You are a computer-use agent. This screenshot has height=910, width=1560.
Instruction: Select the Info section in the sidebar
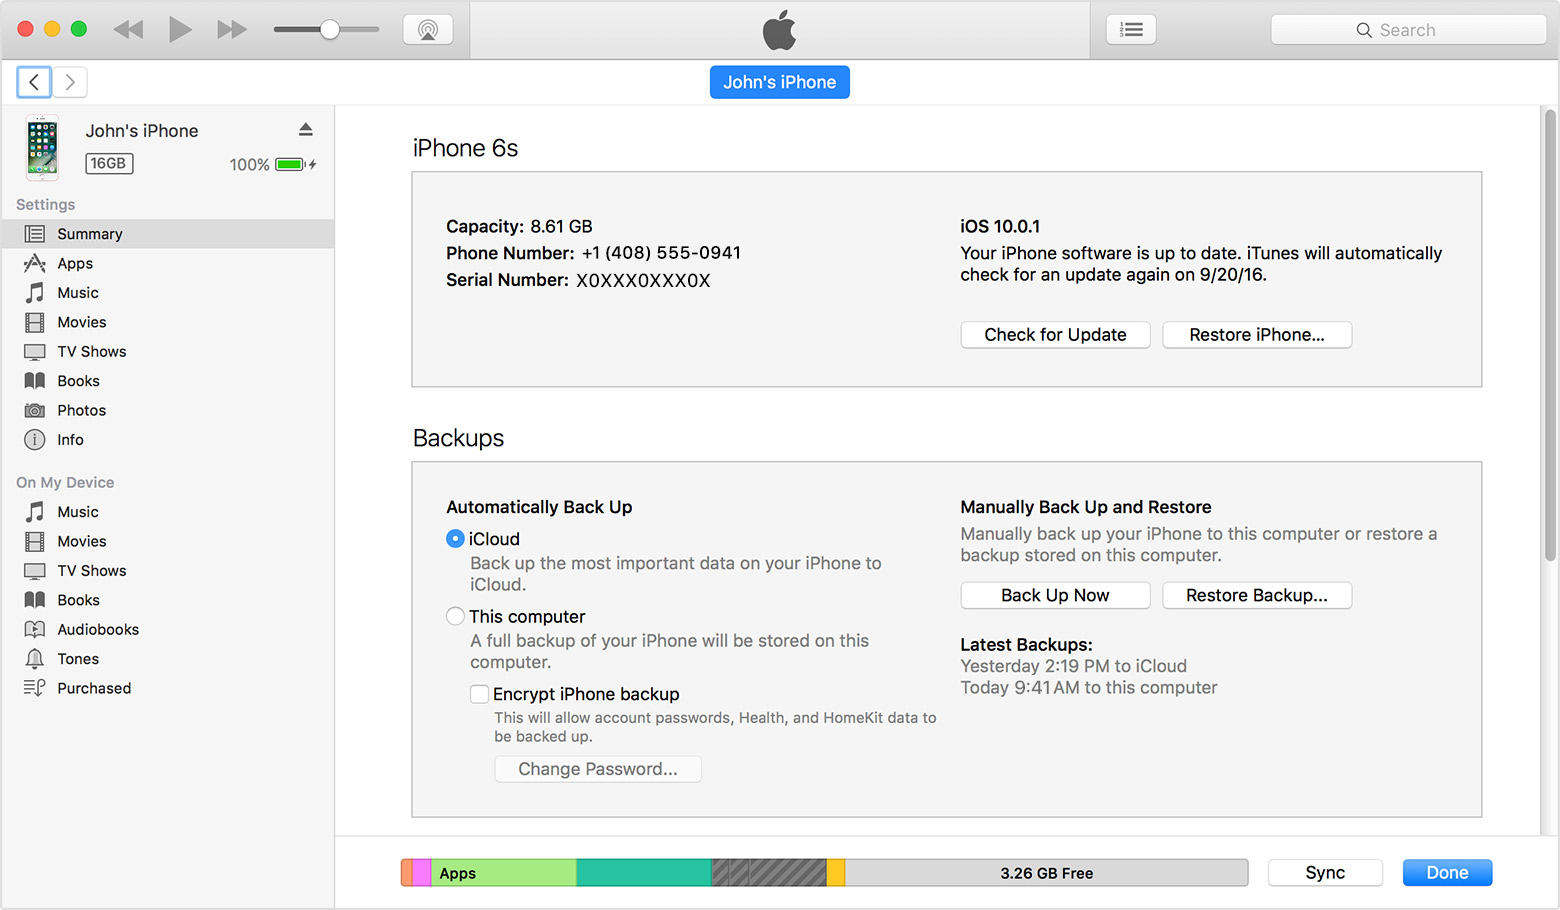(69, 440)
